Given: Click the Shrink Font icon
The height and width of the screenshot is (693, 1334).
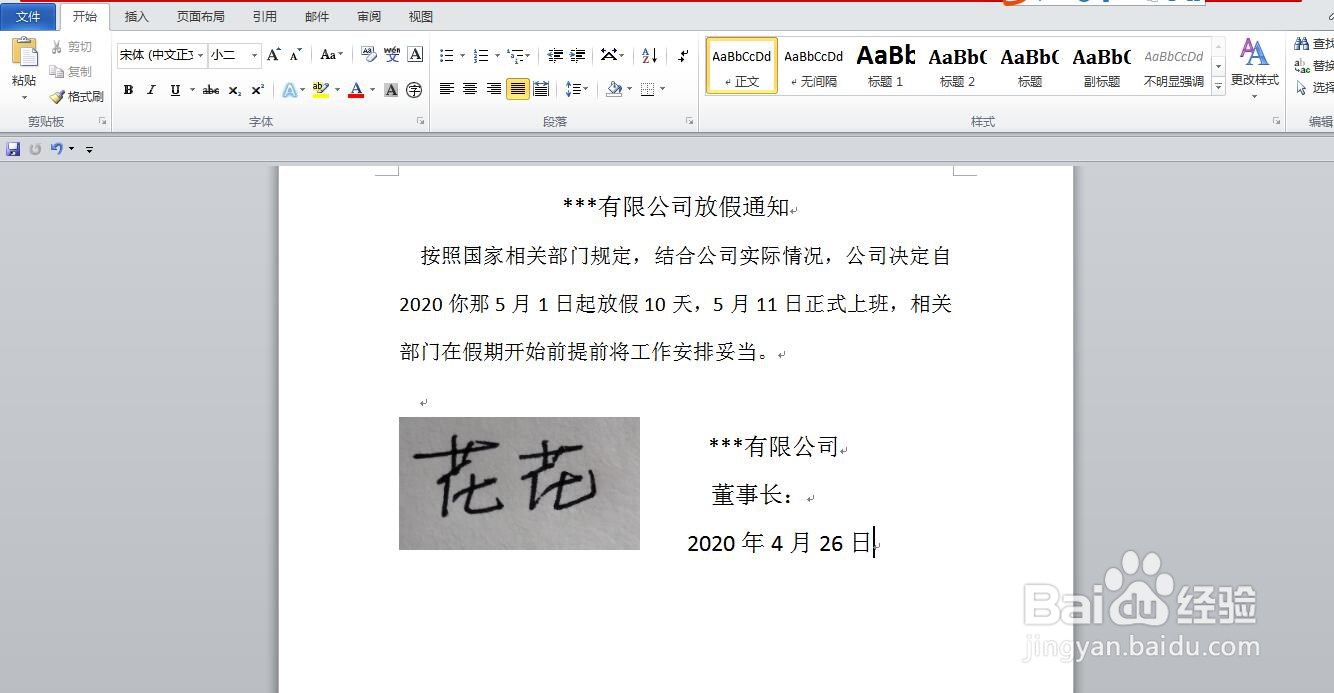Looking at the screenshot, I should click(x=295, y=55).
